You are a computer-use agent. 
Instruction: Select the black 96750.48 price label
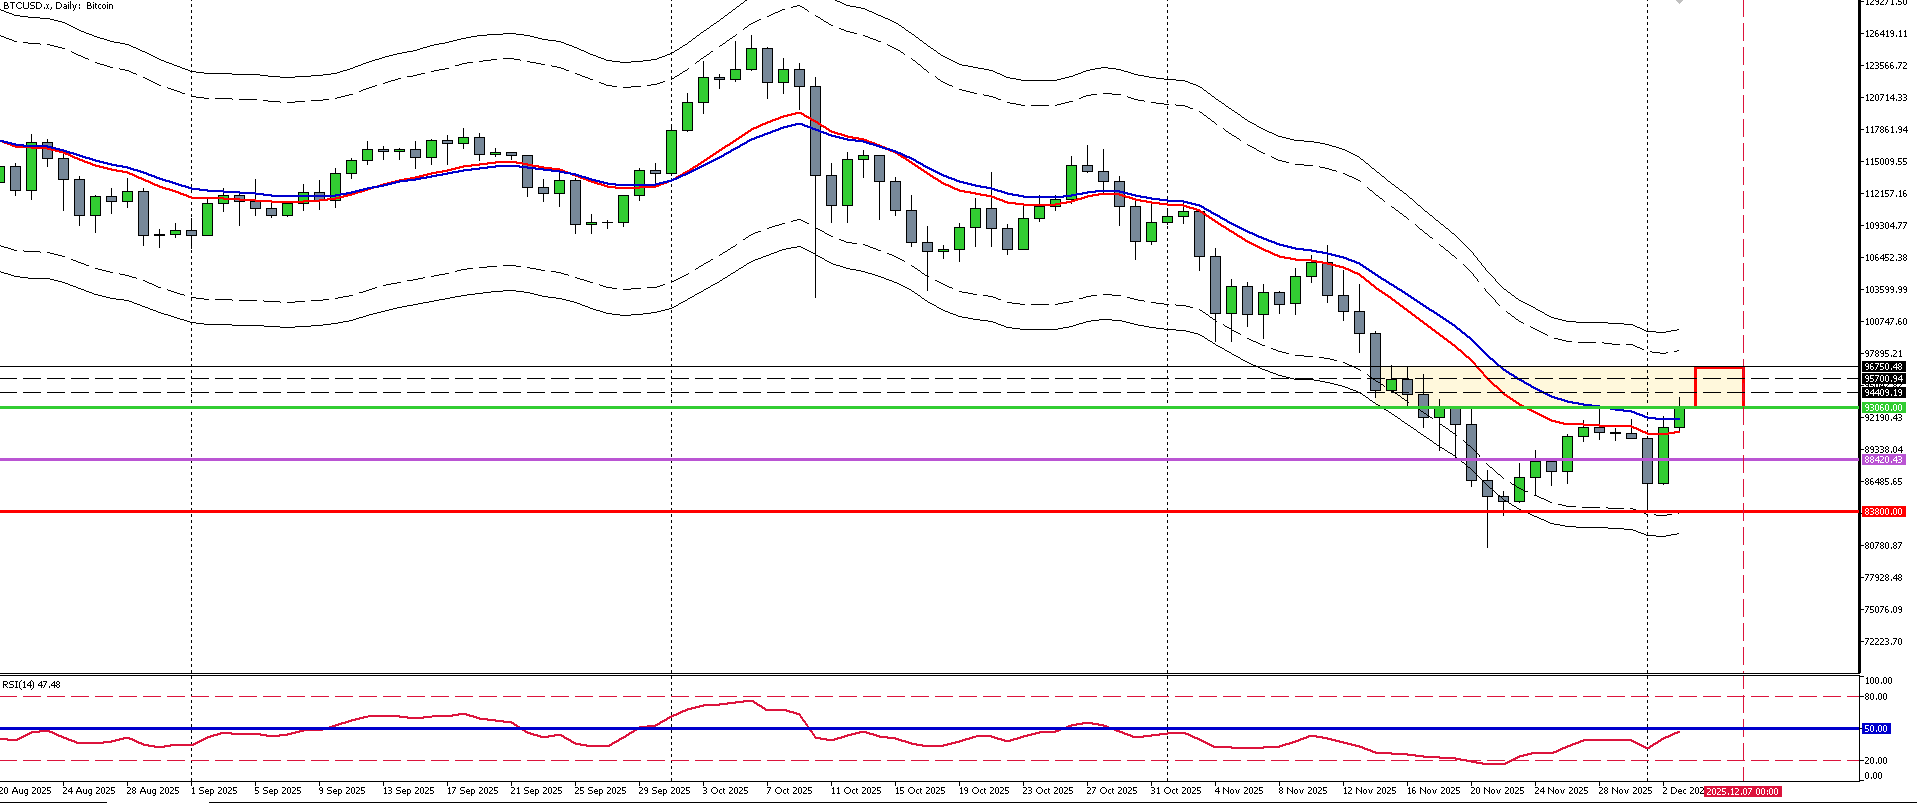click(1883, 367)
